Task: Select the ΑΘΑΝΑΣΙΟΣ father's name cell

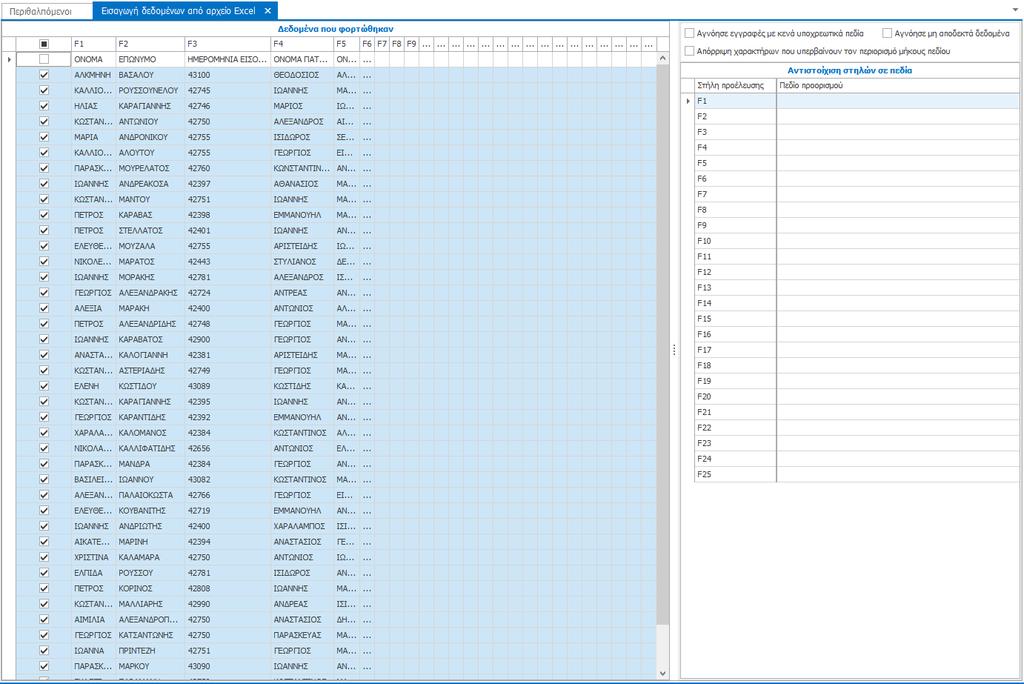Action: tap(302, 184)
